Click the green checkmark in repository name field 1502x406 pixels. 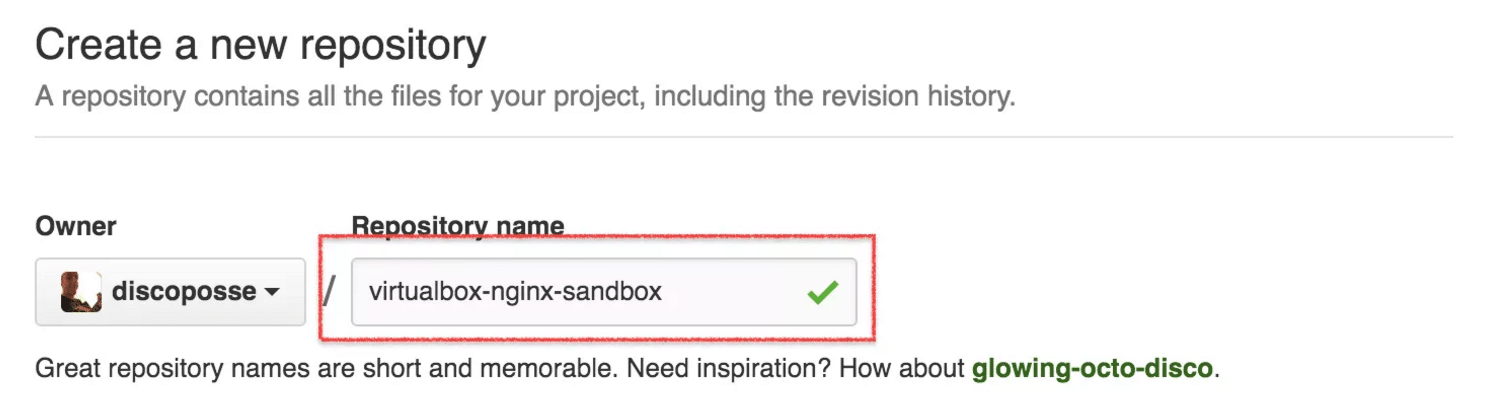pyautogui.click(x=823, y=293)
